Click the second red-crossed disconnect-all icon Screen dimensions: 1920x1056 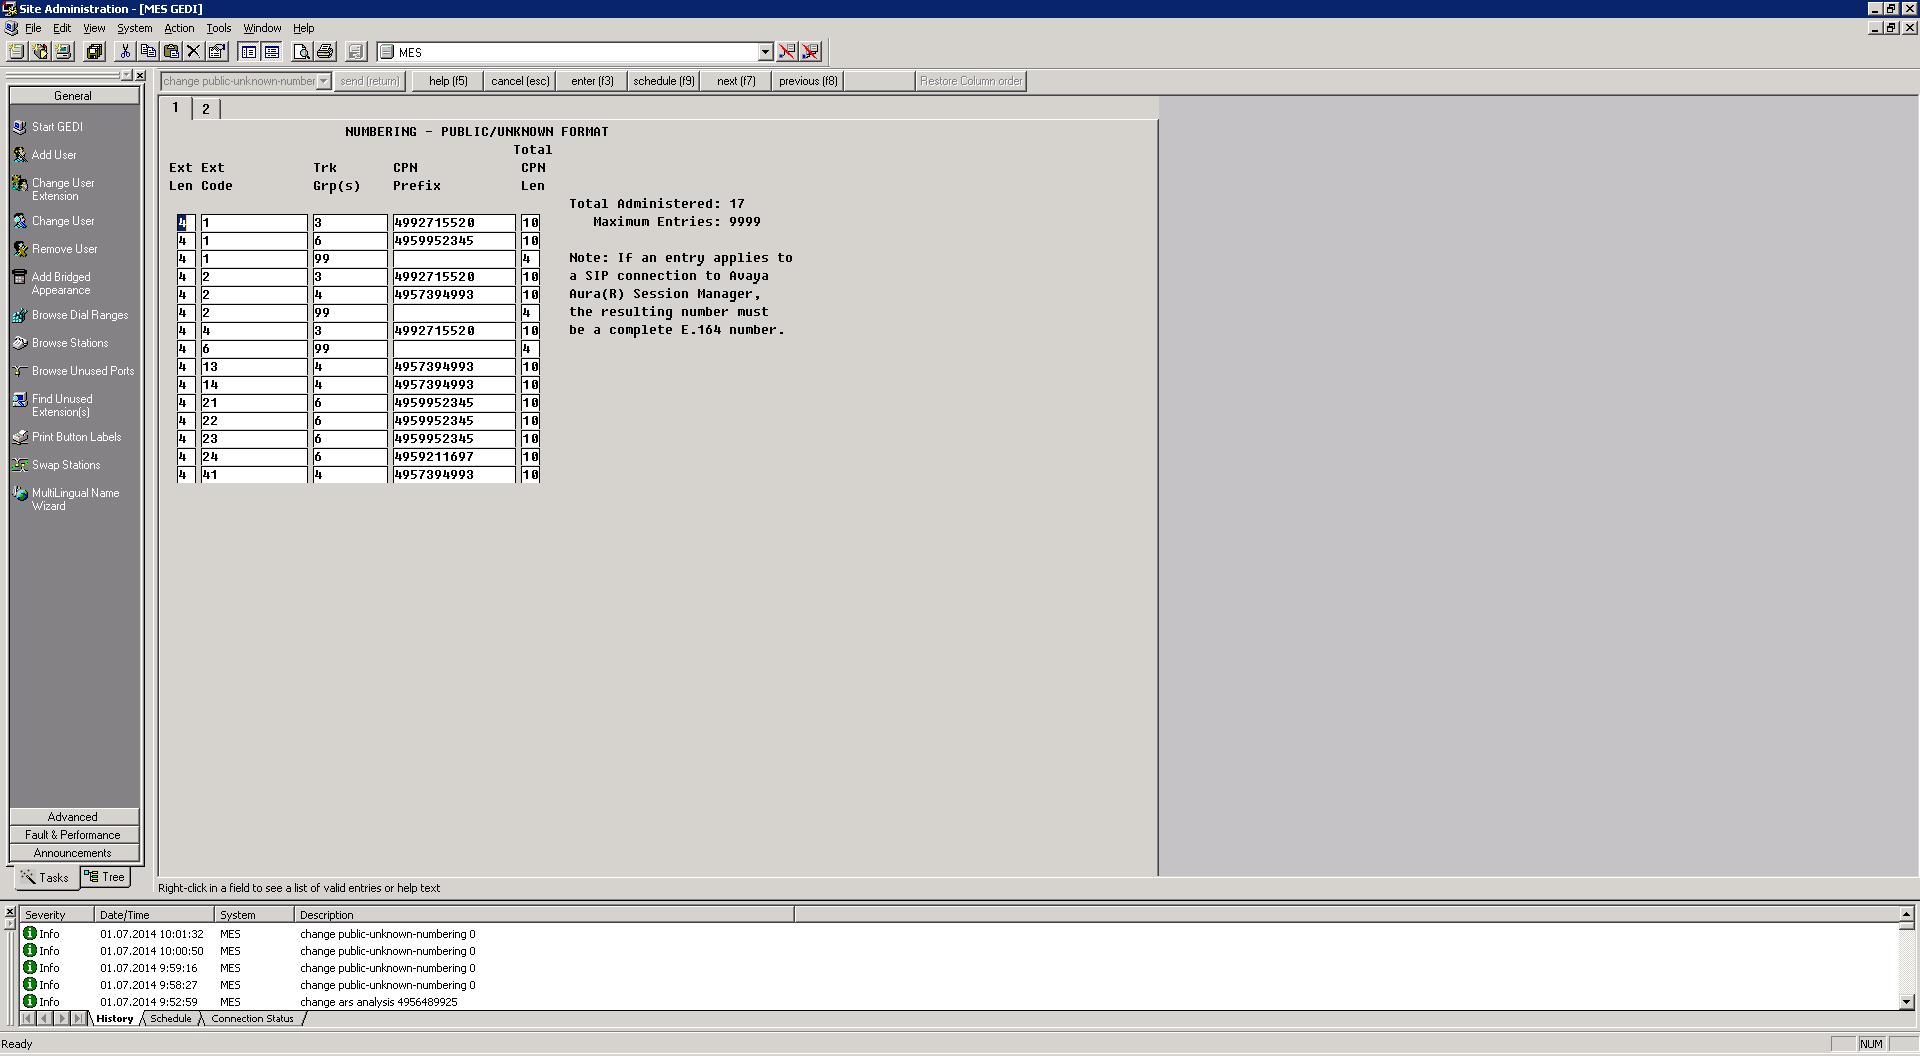[811, 52]
